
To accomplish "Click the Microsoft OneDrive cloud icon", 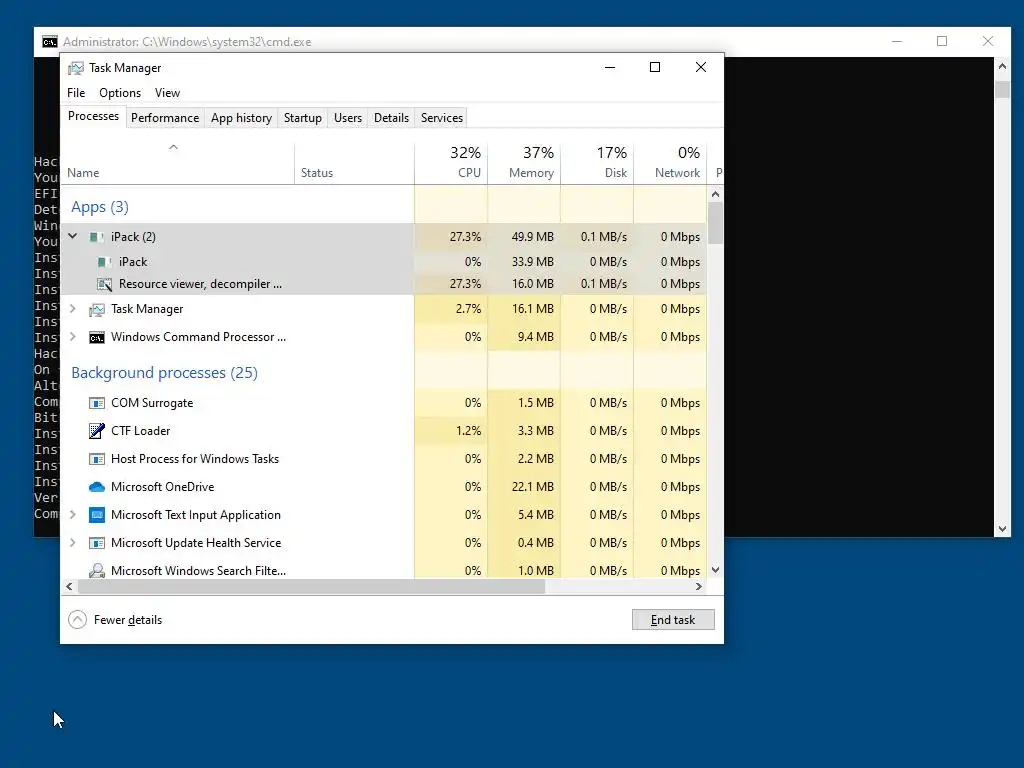I will pos(97,487).
